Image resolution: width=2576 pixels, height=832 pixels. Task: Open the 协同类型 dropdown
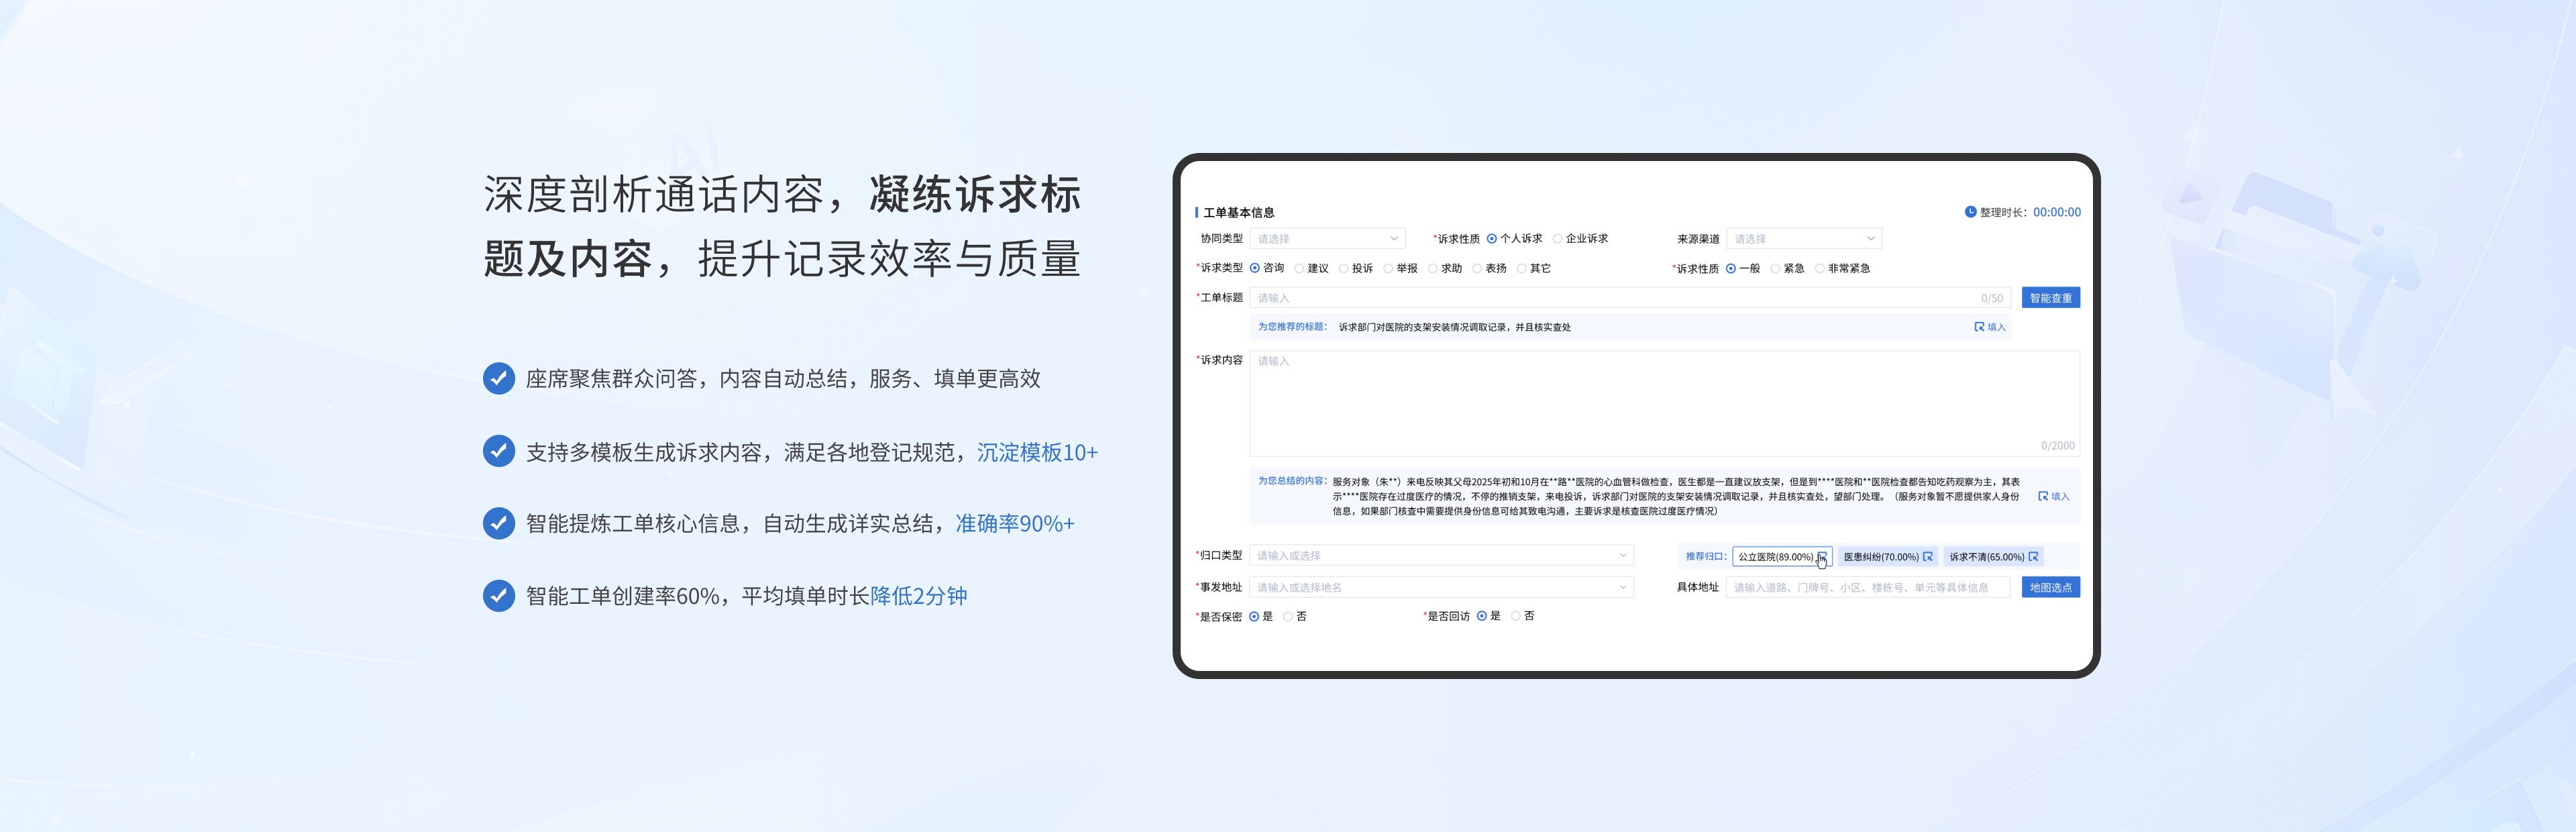tap(1327, 239)
